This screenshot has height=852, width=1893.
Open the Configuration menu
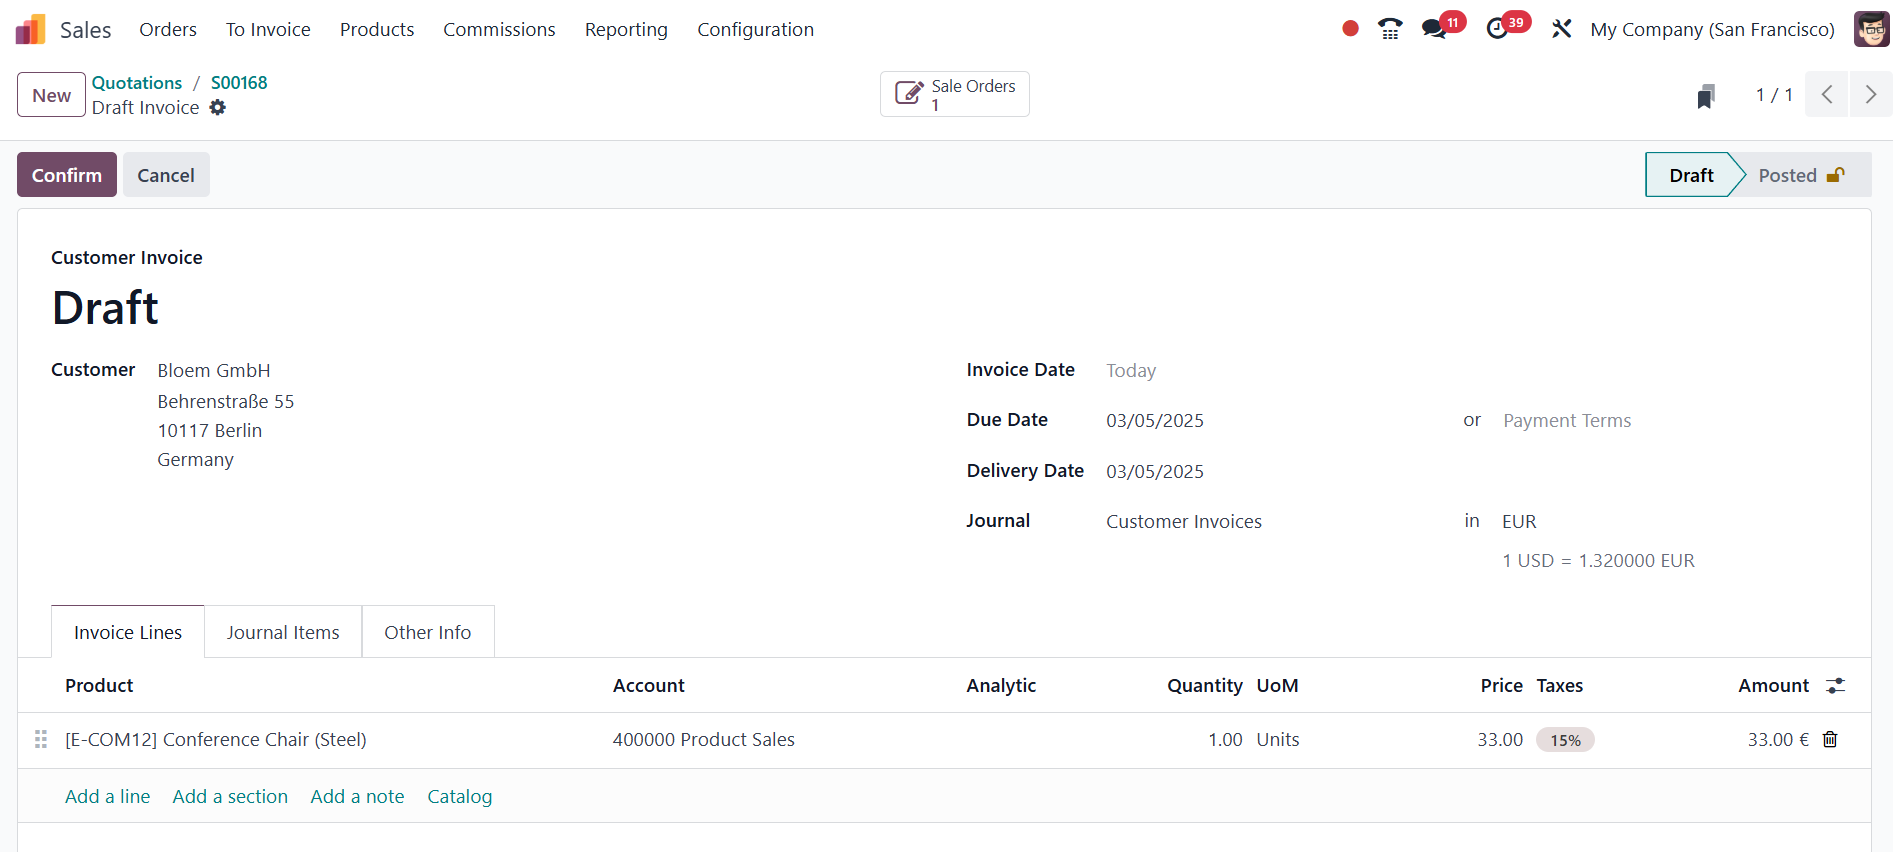(x=755, y=30)
